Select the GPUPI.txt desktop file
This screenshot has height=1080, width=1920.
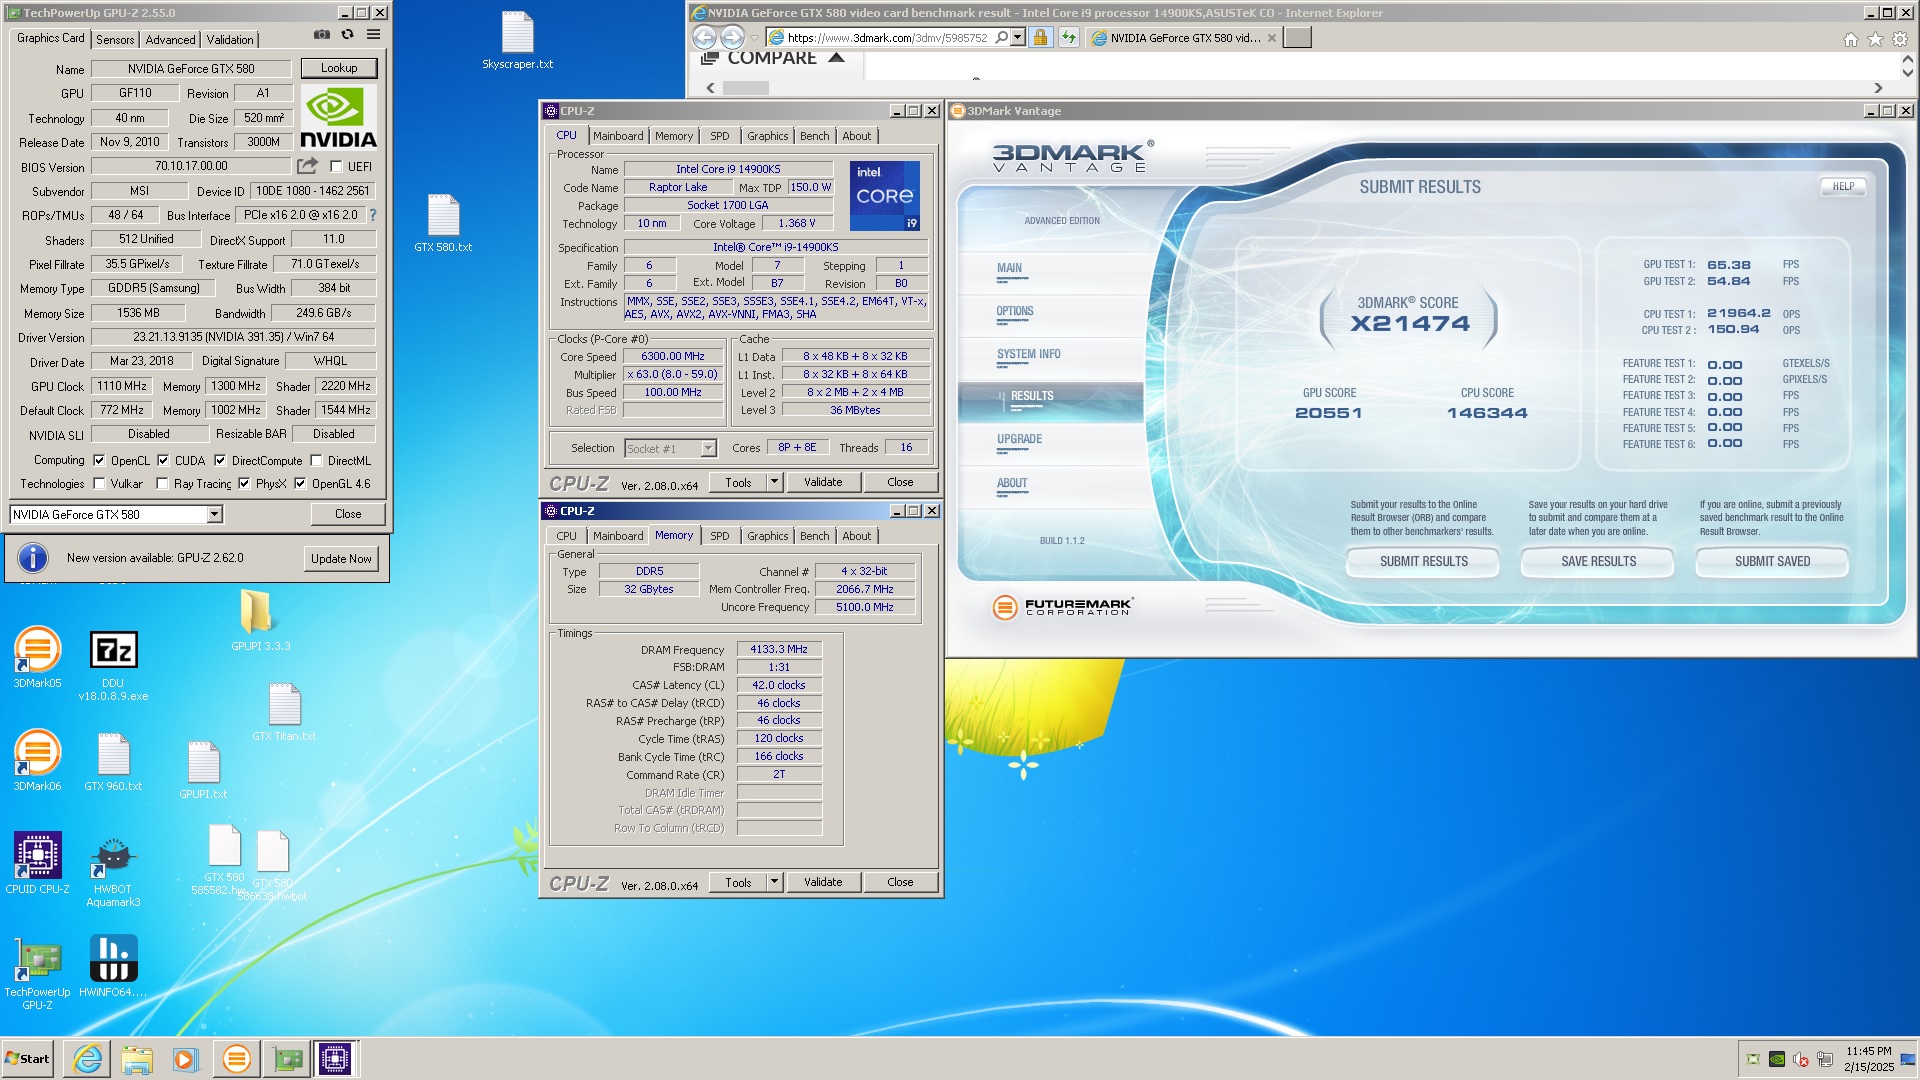tap(203, 770)
